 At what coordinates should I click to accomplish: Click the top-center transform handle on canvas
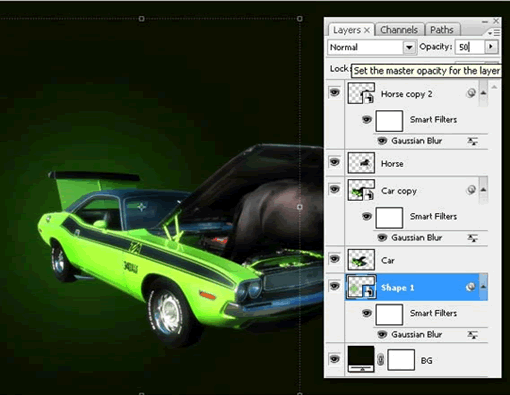click(141, 19)
